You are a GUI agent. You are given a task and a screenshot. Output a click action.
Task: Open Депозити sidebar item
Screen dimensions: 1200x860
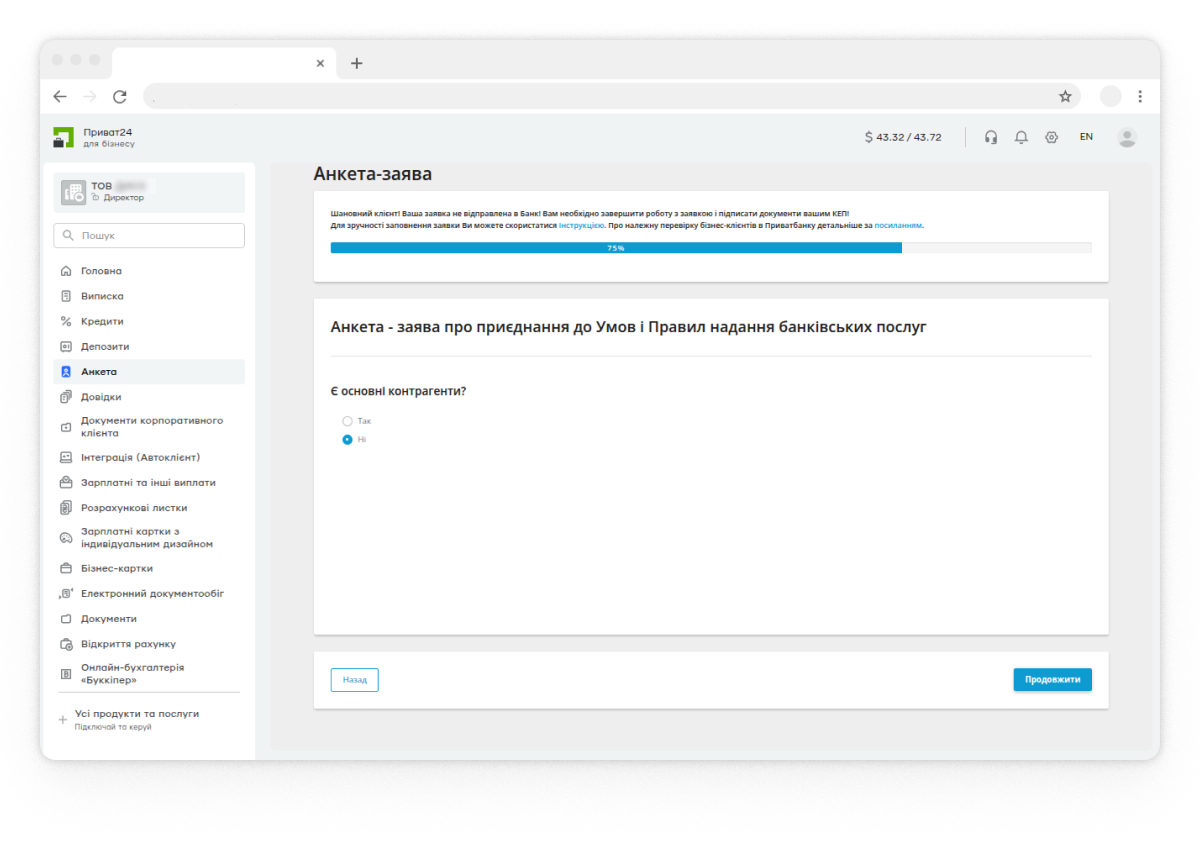(105, 346)
